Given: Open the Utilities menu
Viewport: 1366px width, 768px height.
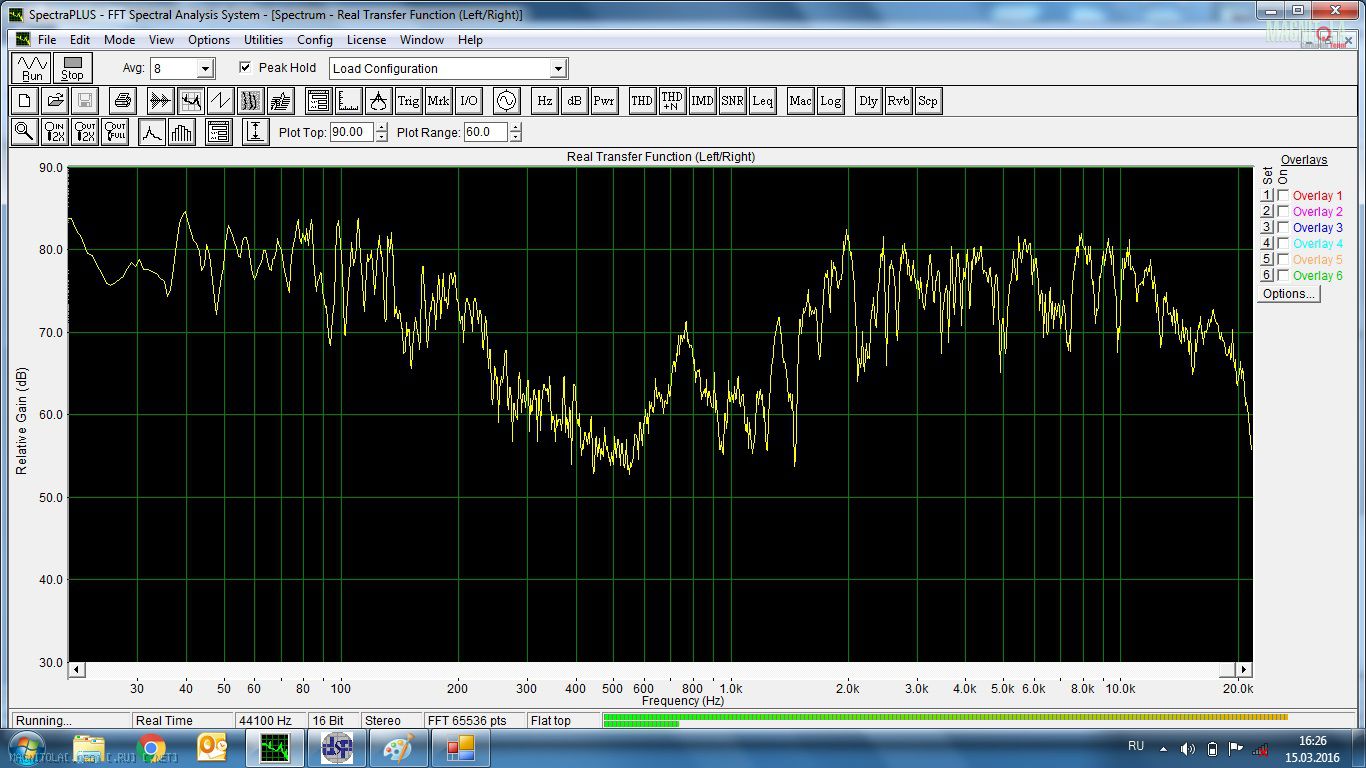Looking at the screenshot, I should [264, 40].
